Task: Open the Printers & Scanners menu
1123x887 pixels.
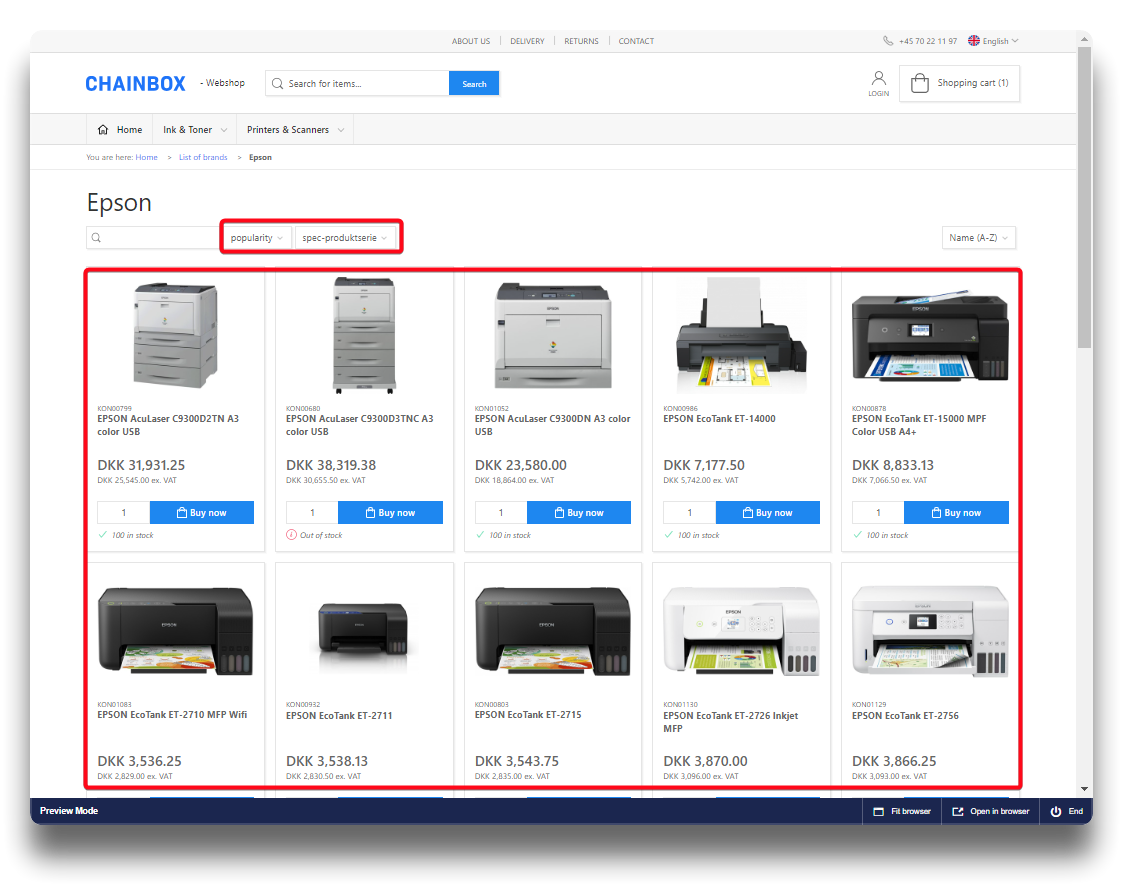Action: (x=295, y=130)
